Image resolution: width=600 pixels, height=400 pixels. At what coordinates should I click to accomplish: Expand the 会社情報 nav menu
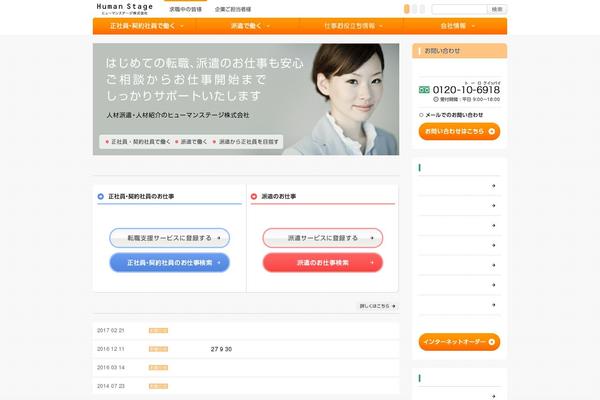click(x=455, y=26)
